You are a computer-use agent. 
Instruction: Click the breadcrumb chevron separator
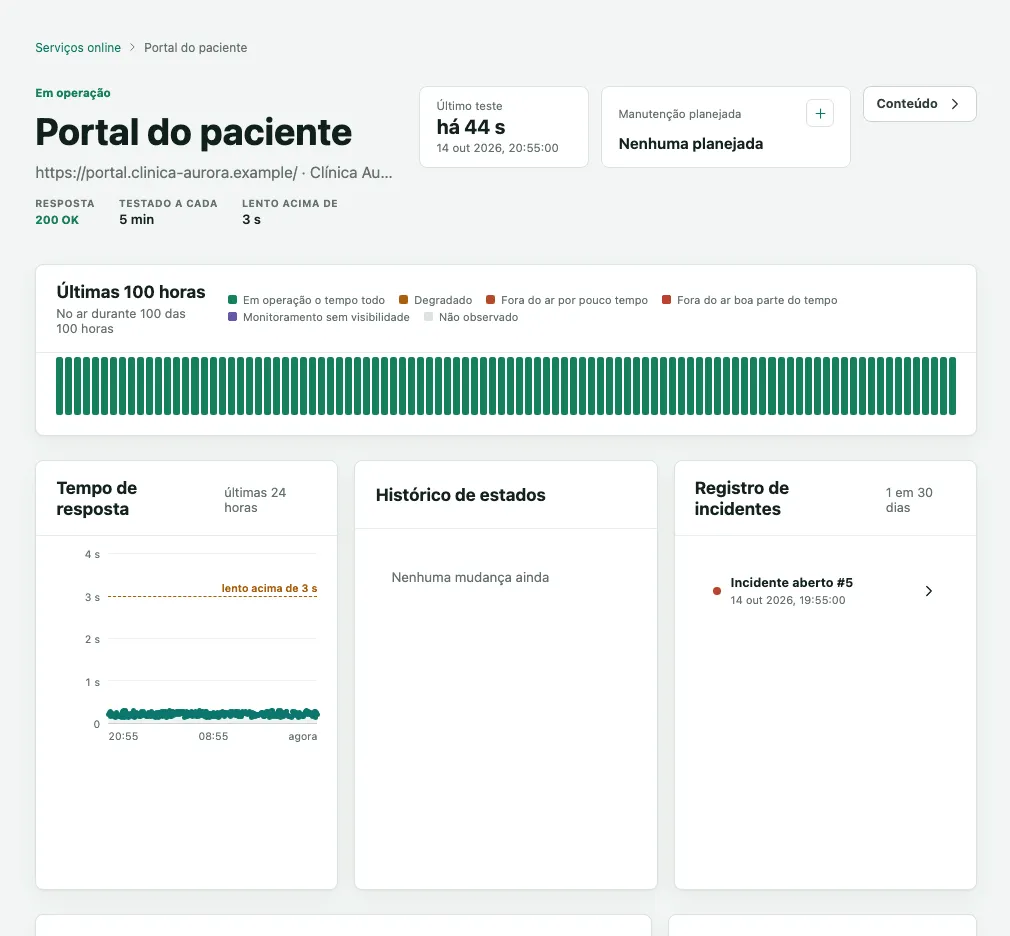132,48
